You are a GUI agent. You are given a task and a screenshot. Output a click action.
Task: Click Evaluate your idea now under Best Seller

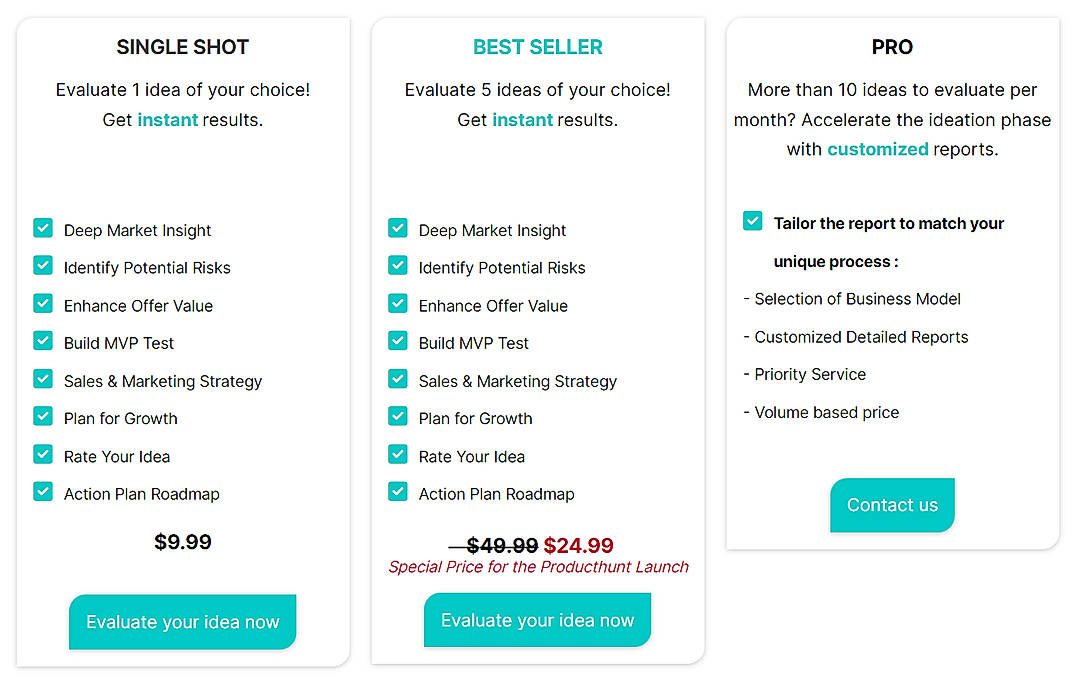(537, 620)
